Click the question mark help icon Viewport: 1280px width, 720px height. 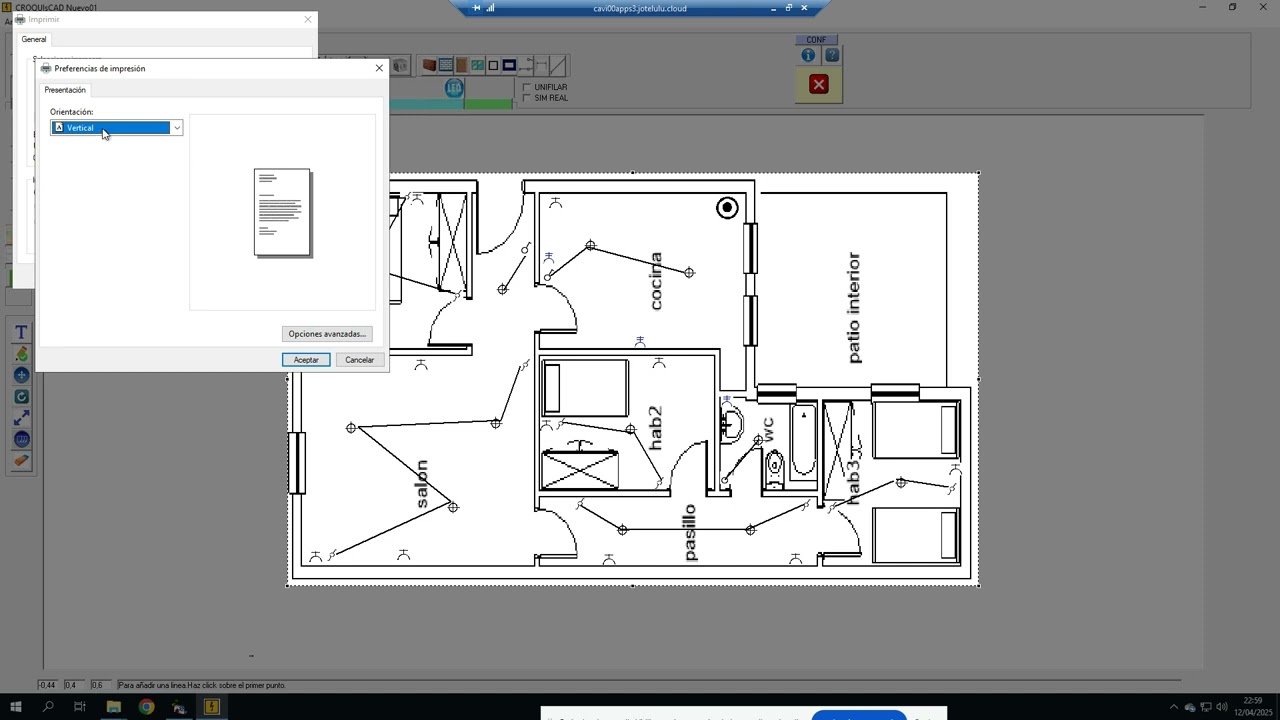tap(831, 56)
